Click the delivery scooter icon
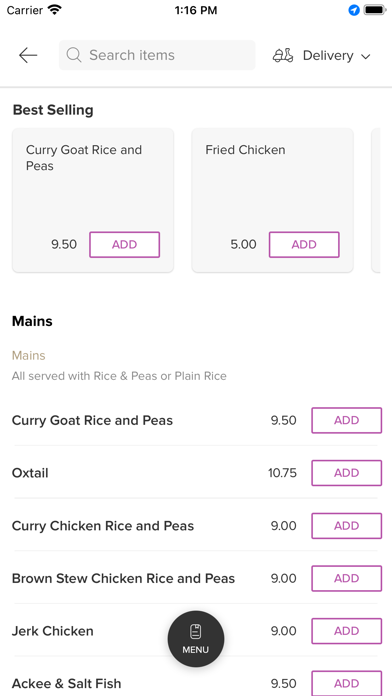The image size is (392, 696). tap(283, 55)
